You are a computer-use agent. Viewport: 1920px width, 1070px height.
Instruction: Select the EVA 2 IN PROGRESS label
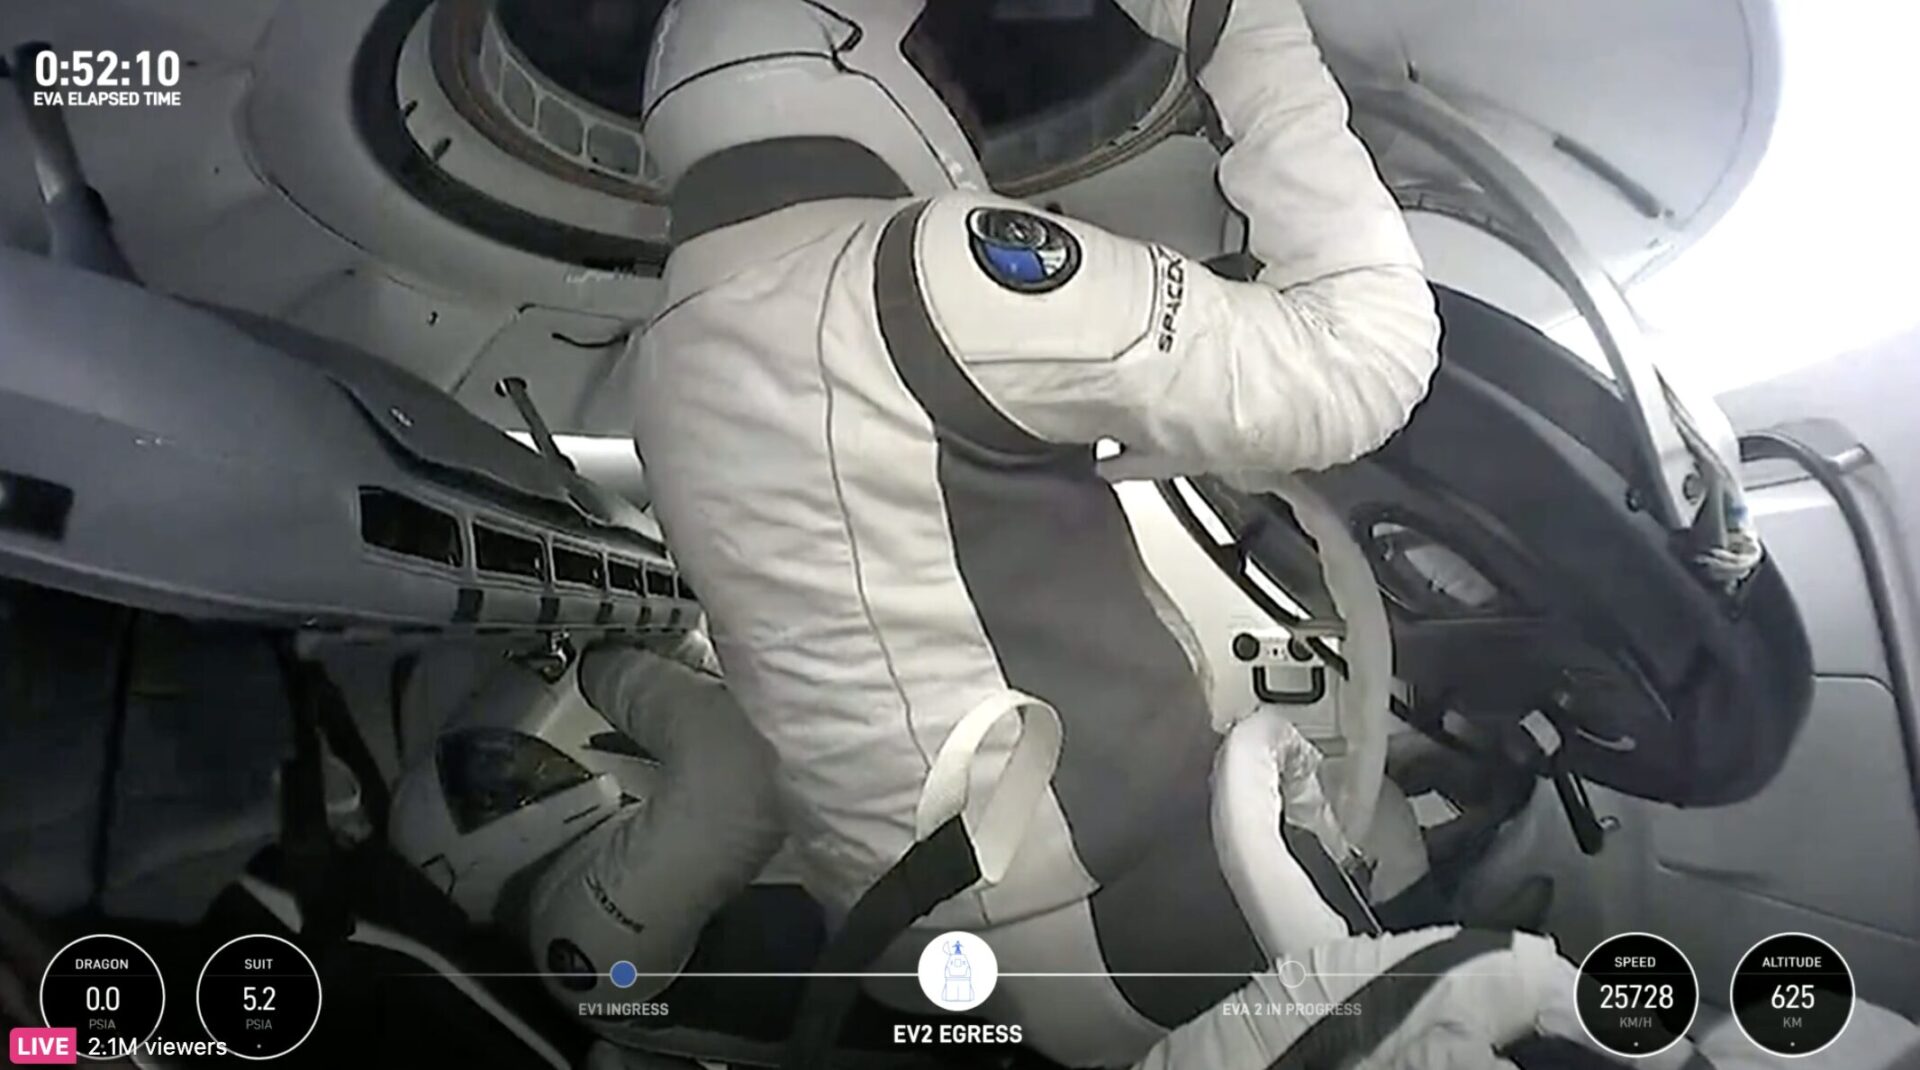point(1291,1009)
